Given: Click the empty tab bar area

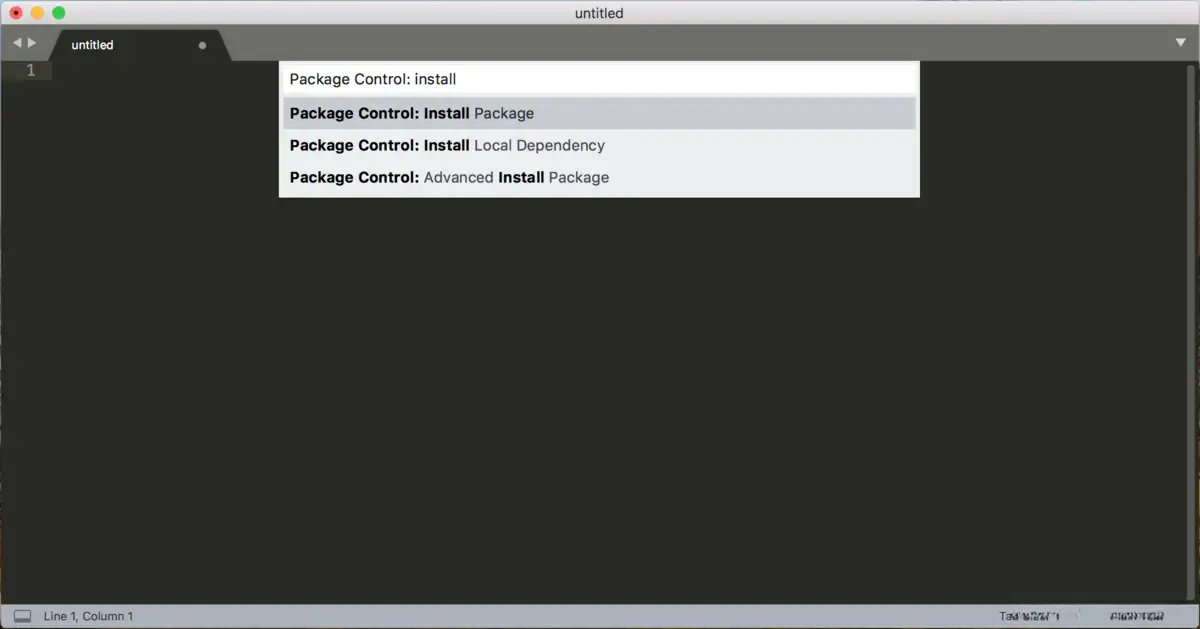Looking at the screenshot, I should [x=700, y=44].
